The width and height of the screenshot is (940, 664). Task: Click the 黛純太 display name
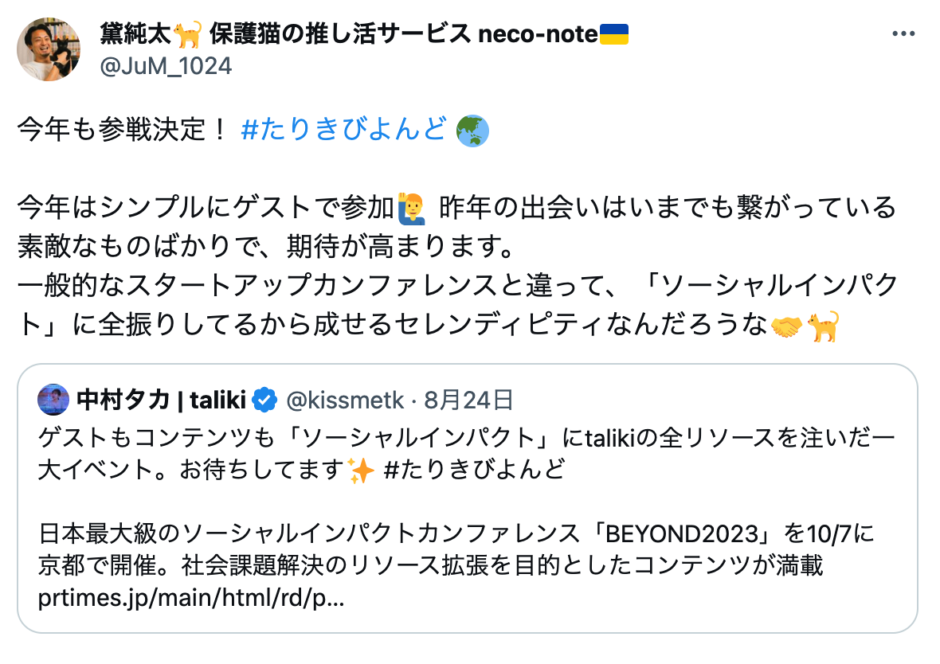click(x=135, y=34)
